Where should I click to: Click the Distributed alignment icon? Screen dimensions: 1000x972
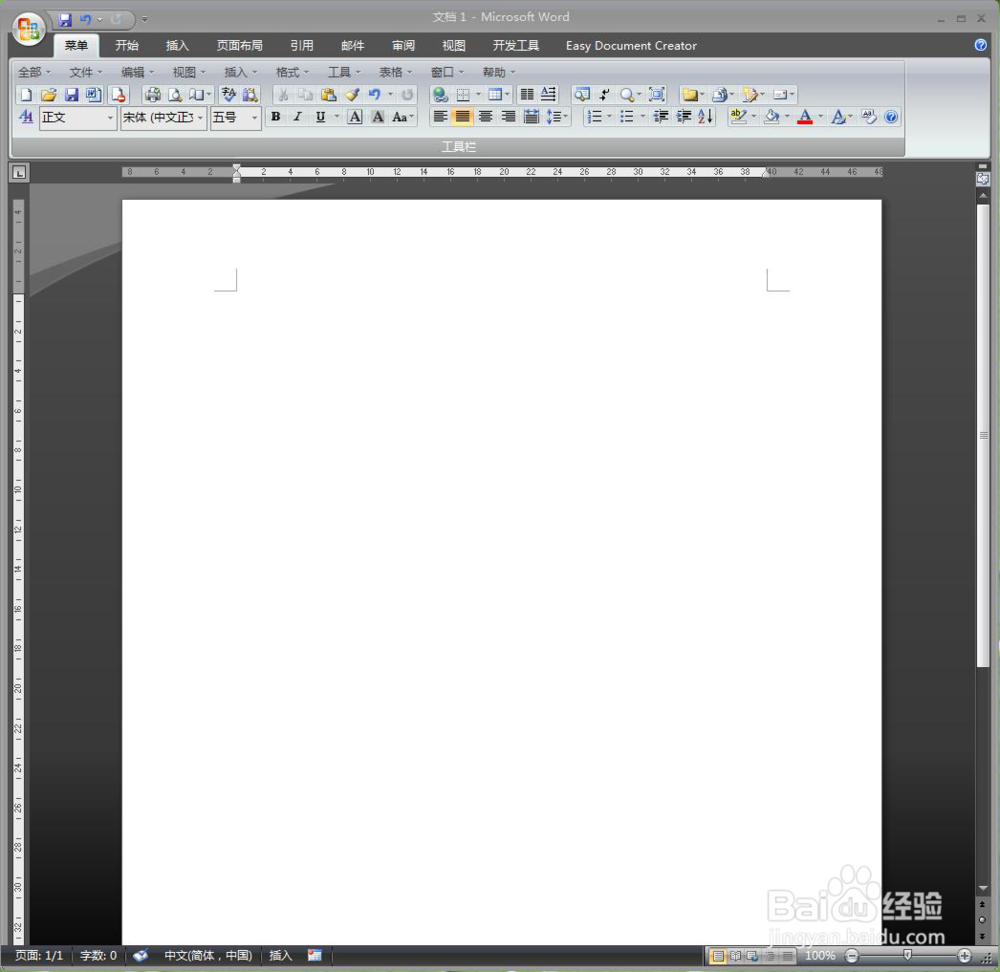tap(531, 117)
